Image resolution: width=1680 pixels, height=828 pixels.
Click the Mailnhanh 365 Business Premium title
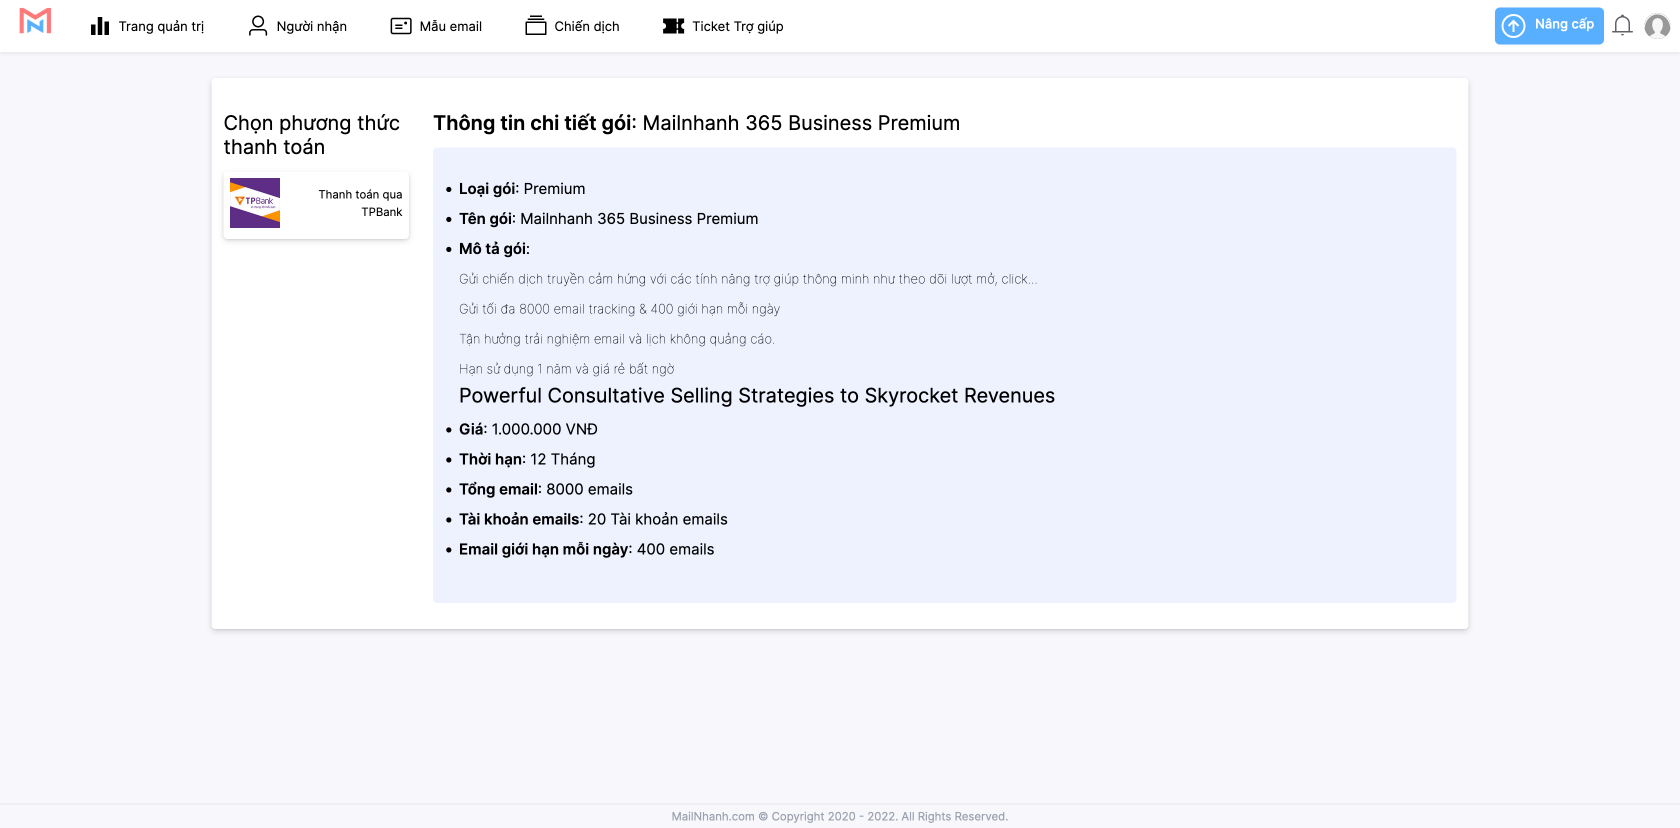(x=800, y=123)
